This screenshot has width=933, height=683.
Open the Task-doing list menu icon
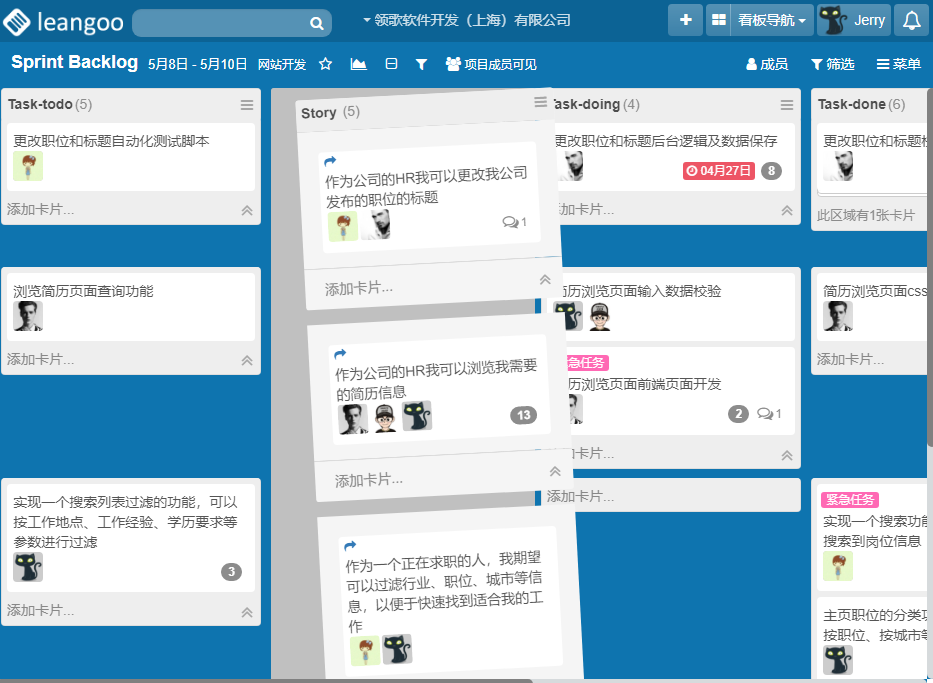click(x=787, y=105)
